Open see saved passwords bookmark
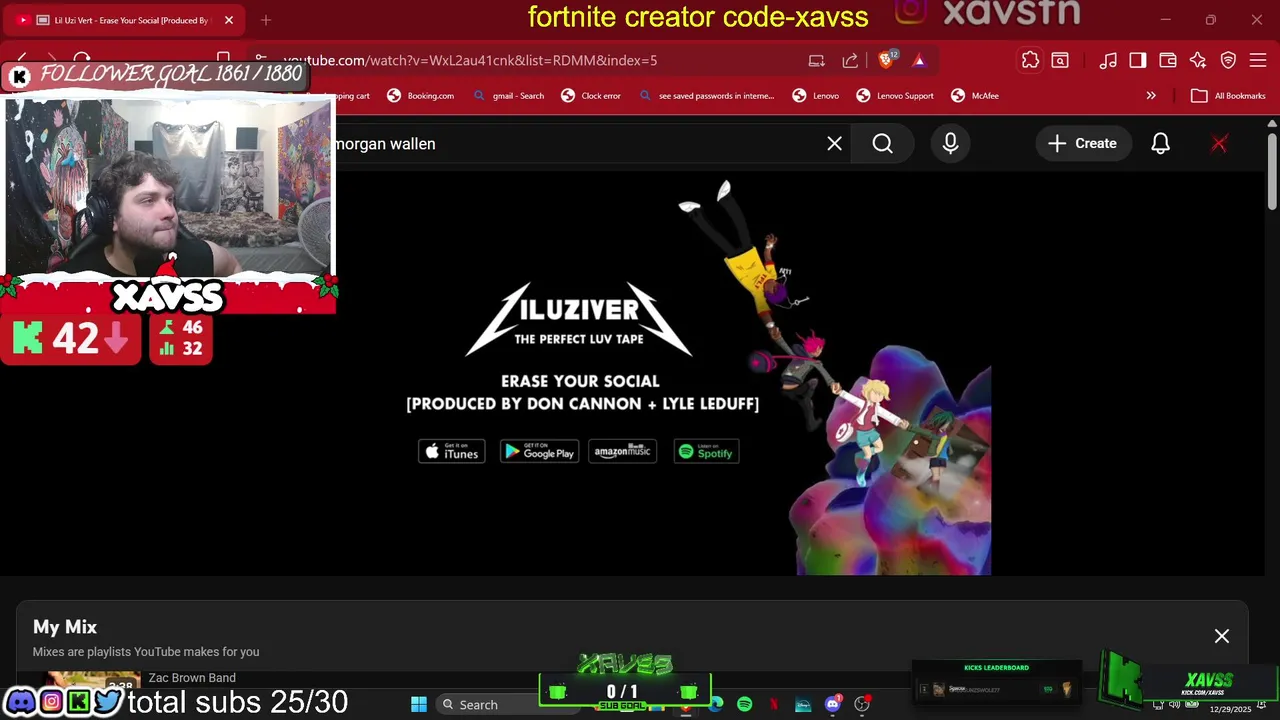 pyautogui.click(x=706, y=96)
